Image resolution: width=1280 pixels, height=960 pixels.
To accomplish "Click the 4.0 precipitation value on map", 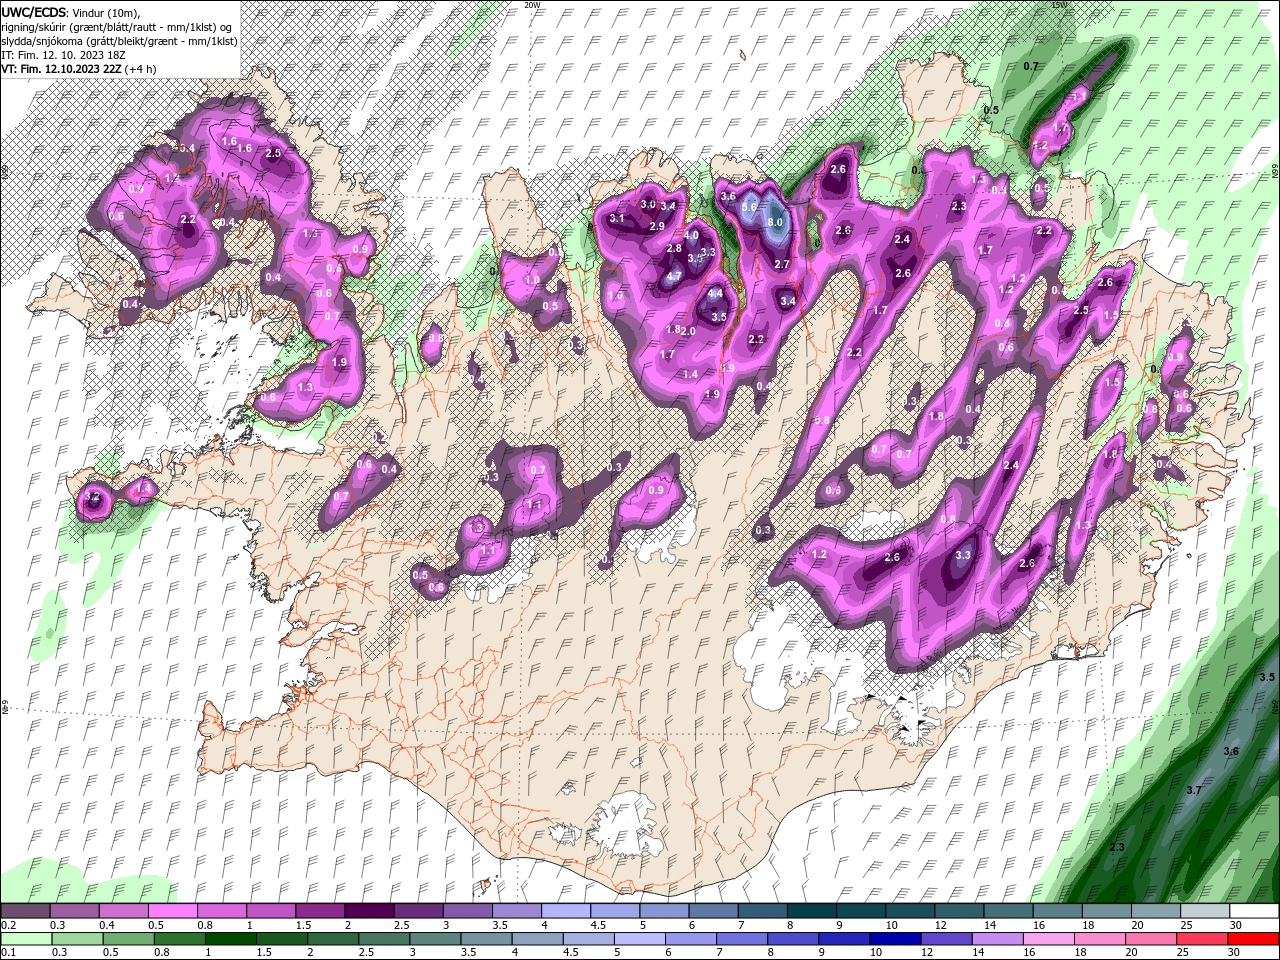I will (x=690, y=236).
